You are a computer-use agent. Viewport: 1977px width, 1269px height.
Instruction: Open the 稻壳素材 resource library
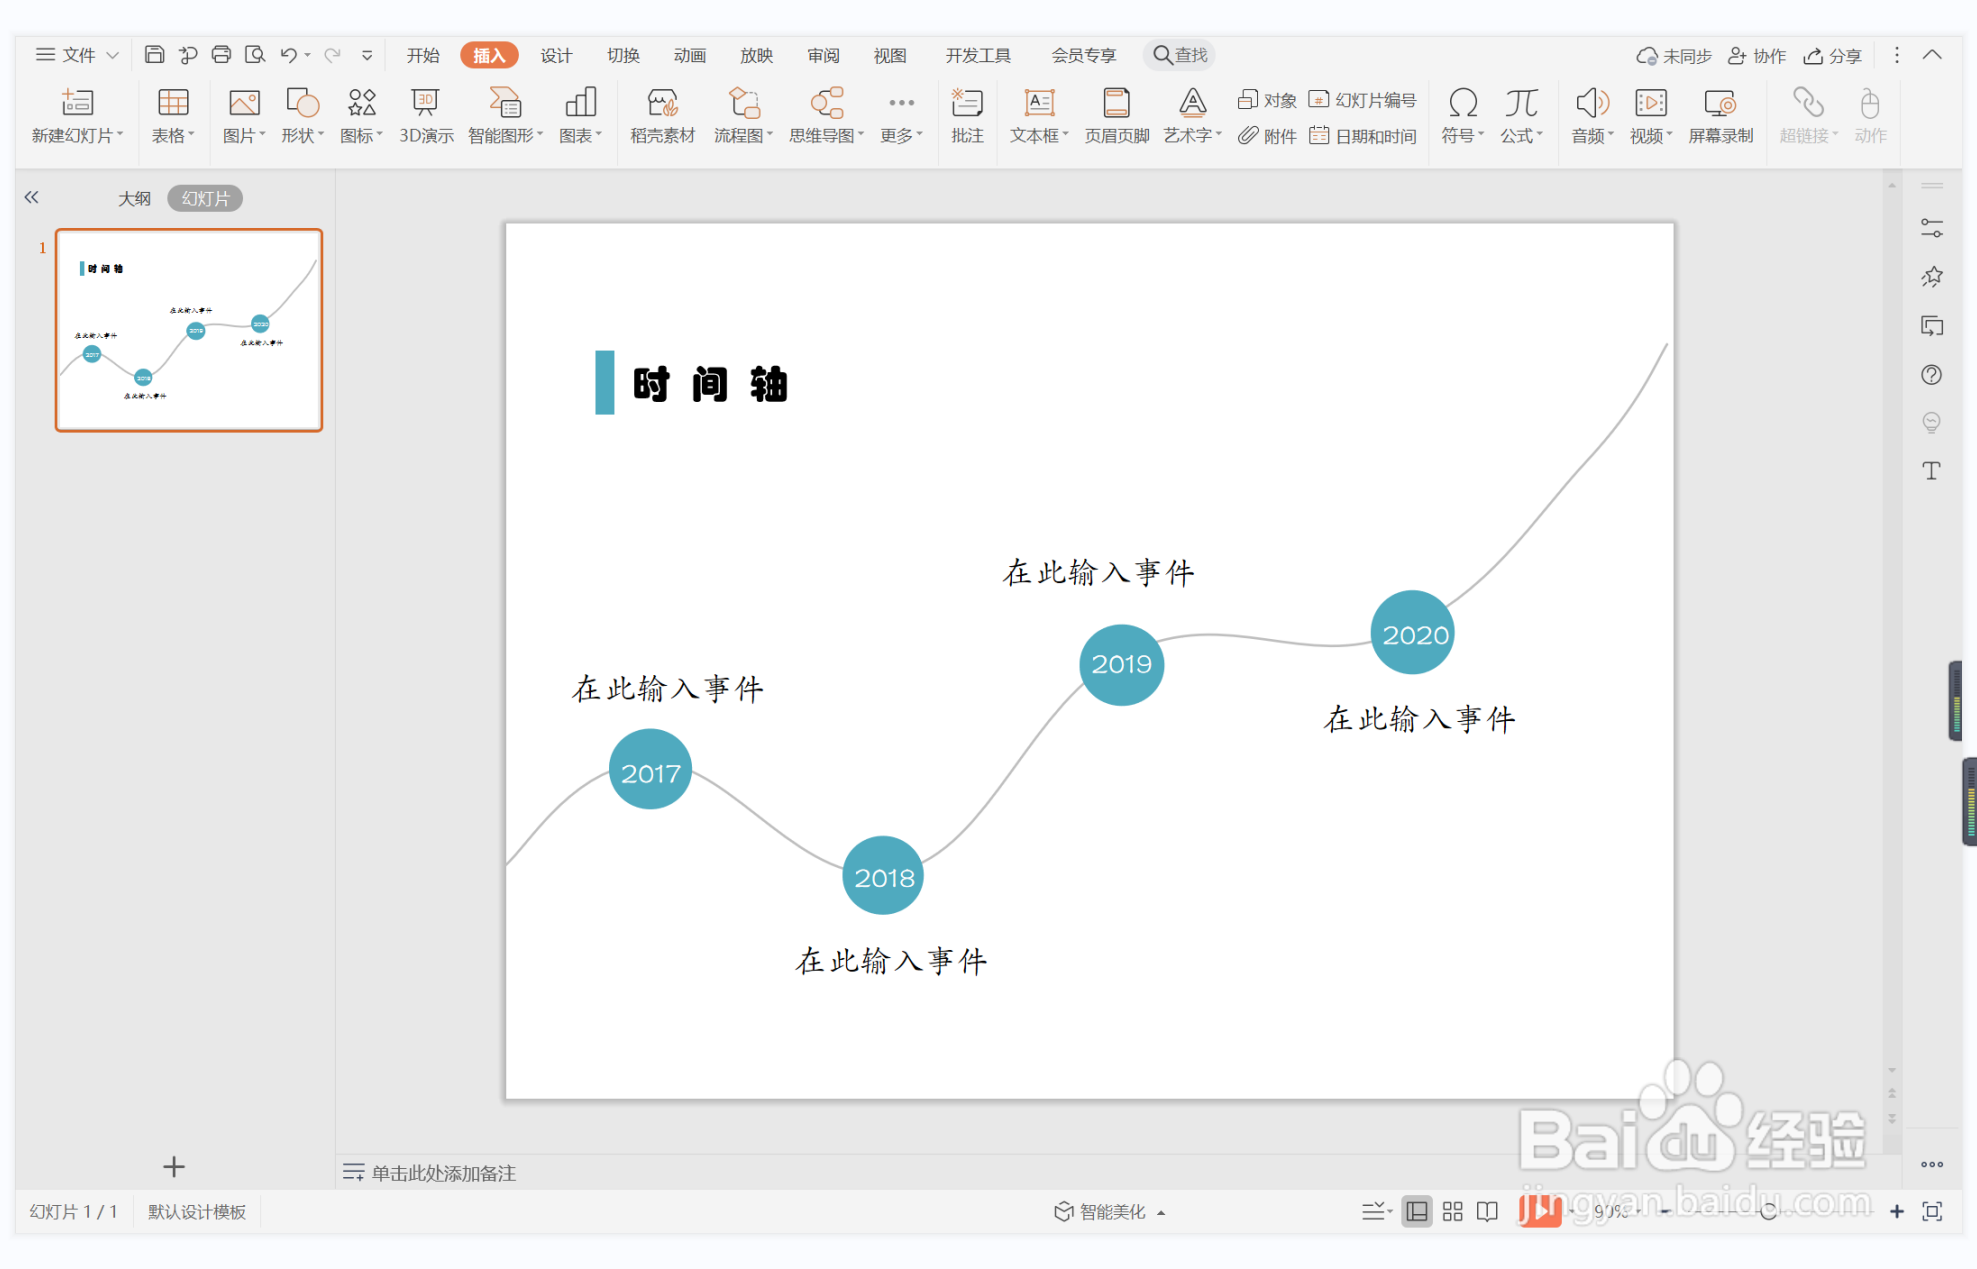pyautogui.click(x=662, y=115)
